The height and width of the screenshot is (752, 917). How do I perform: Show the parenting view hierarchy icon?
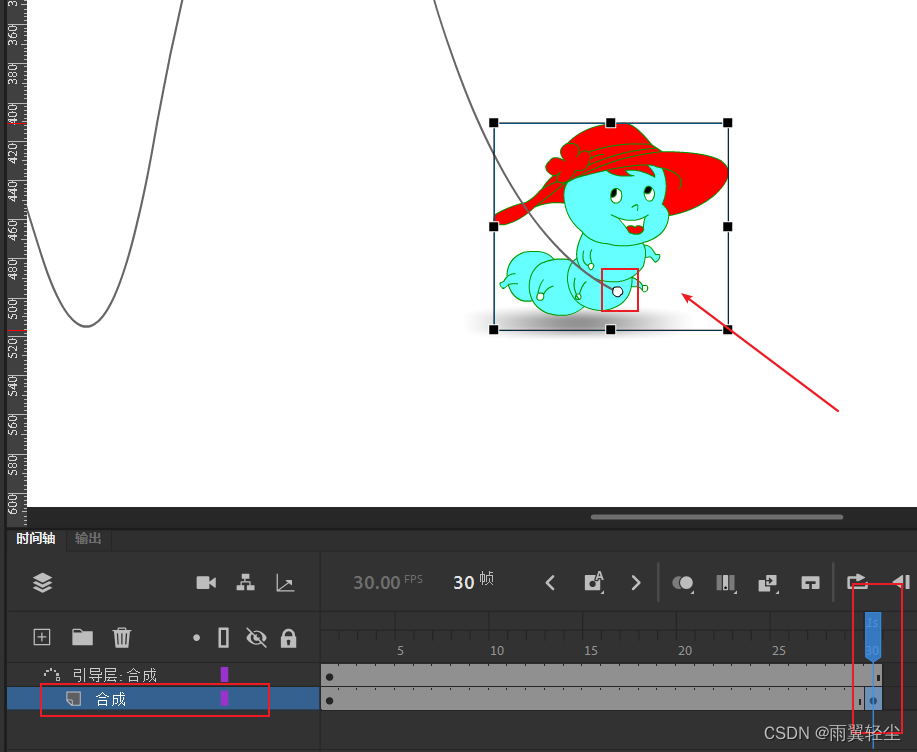[246, 582]
